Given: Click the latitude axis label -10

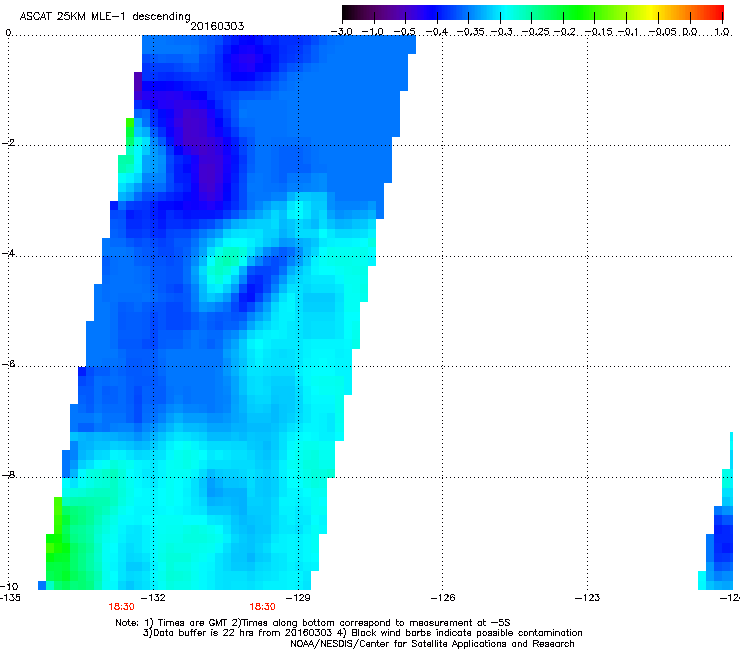Looking at the screenshot, I should (x=9, y=586).
